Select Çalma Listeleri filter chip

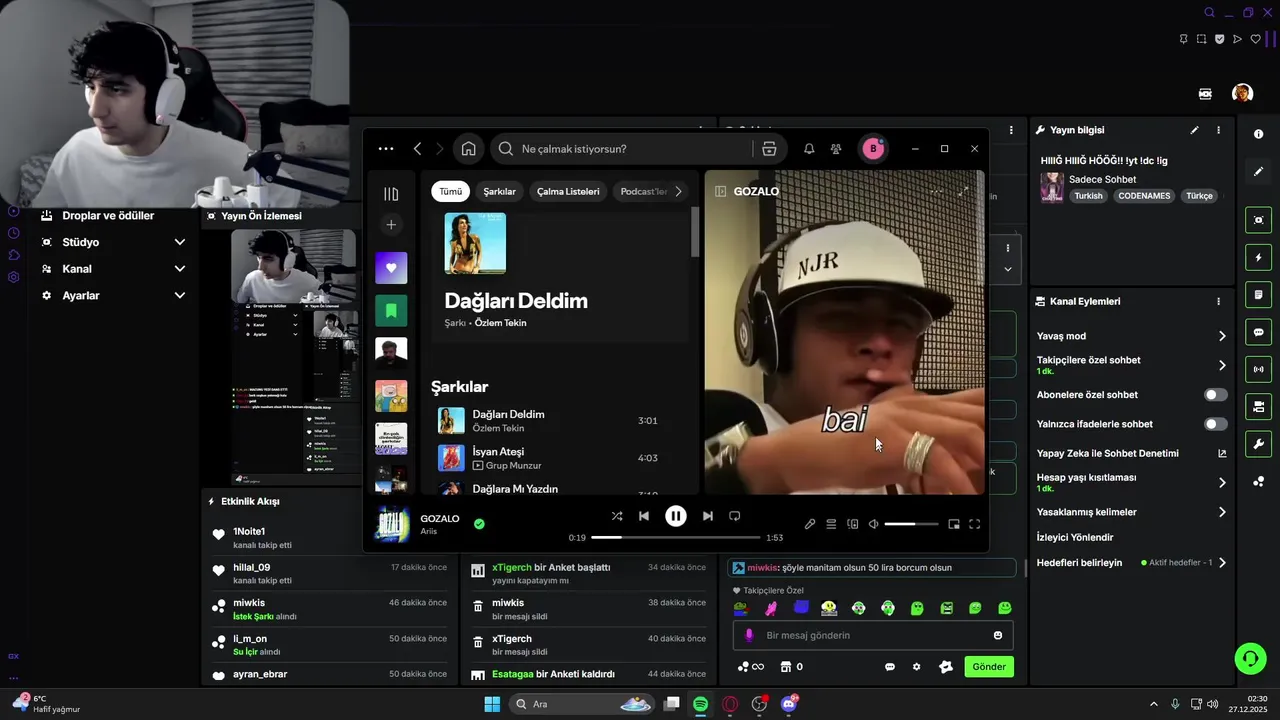click(568, 191)
